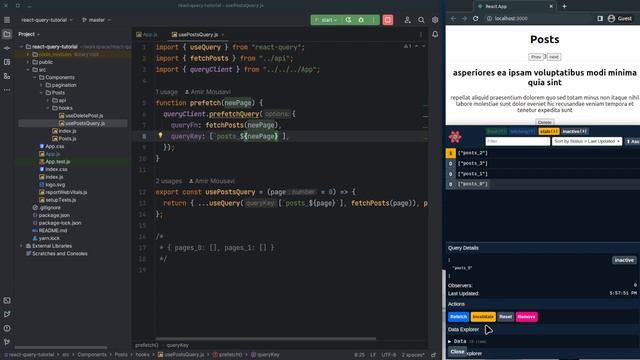
Task: Click the Remove action button
Action: tap(527, 317)
